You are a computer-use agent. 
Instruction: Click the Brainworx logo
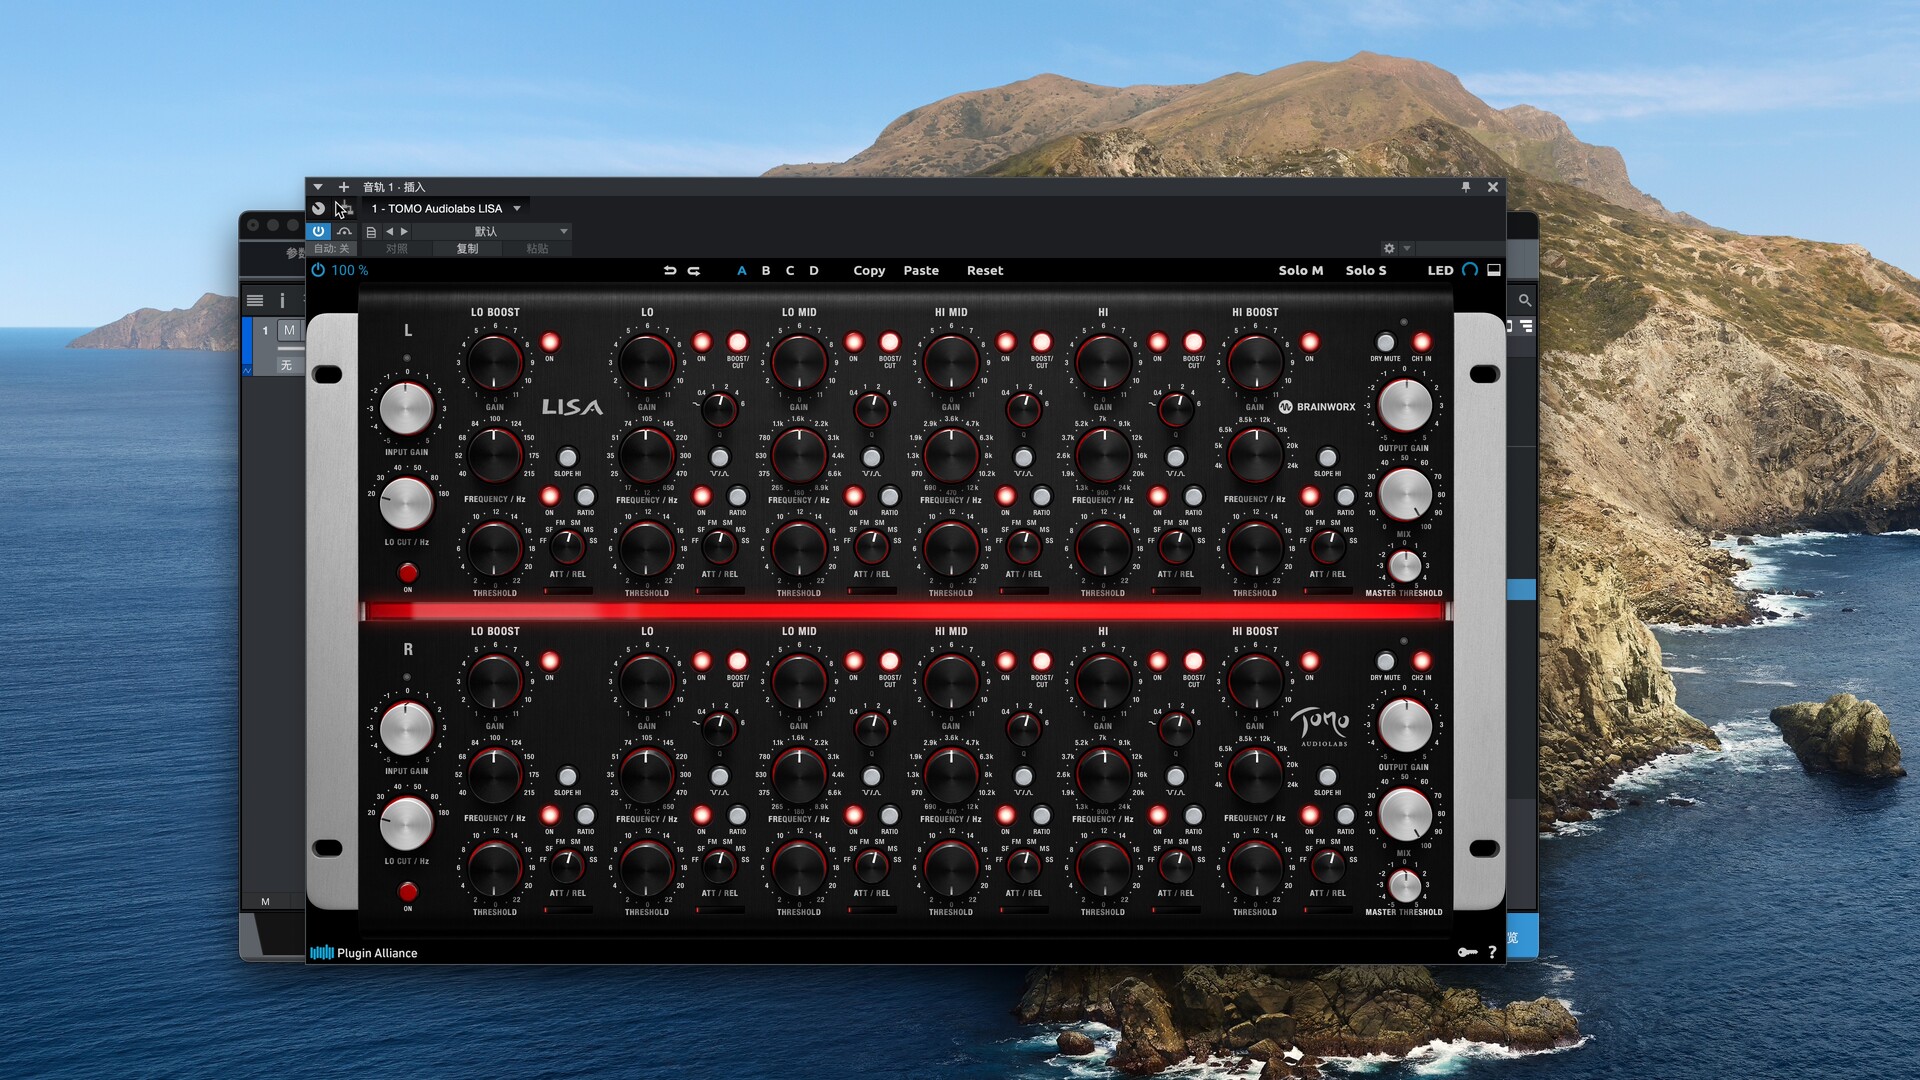[x=1318, y=407]
